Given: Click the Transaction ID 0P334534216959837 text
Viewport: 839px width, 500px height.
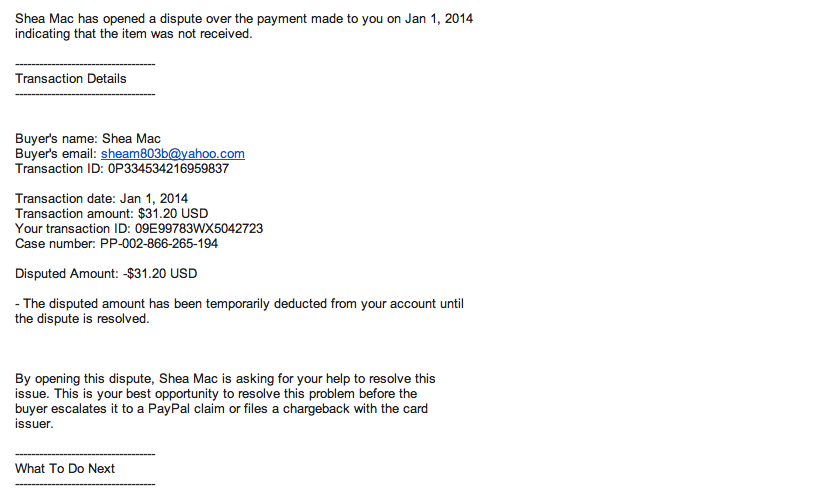Looking at the screenshot, I should click(x=122, y=169).
